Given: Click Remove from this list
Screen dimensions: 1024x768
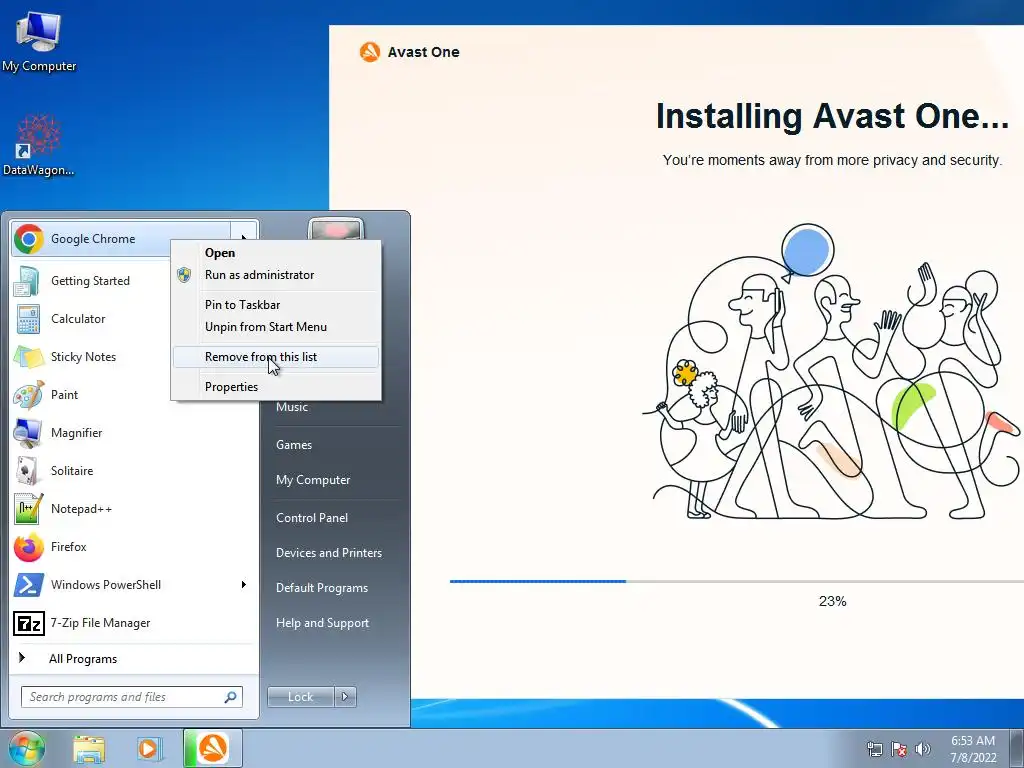Looking at the screenshot, I should 276,357.
